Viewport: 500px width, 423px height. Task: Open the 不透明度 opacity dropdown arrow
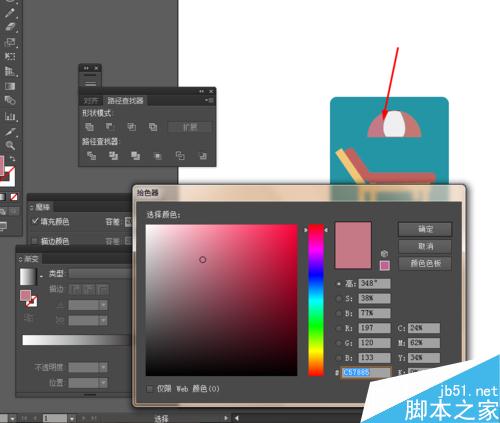(103, 367)
